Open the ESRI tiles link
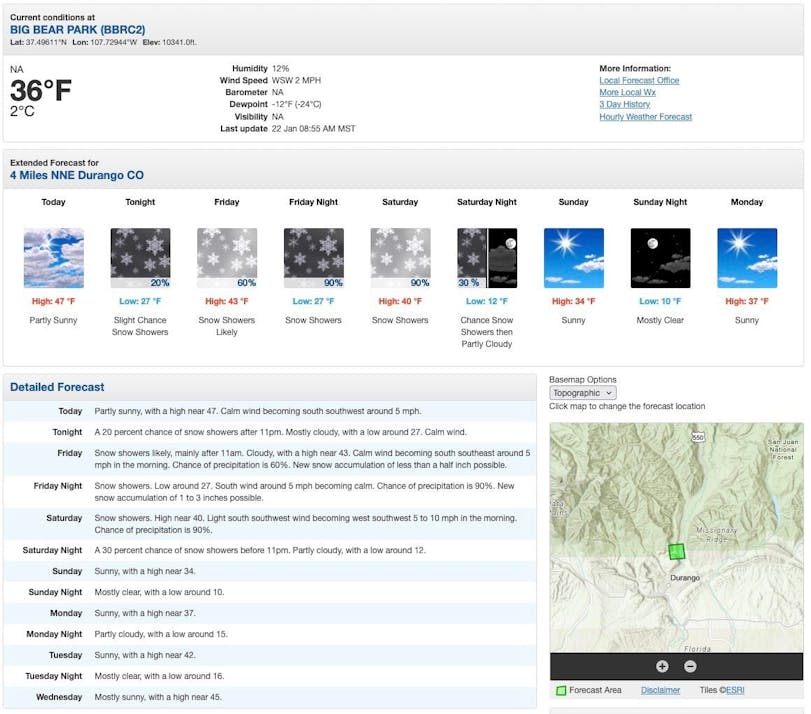 (734, 690)
